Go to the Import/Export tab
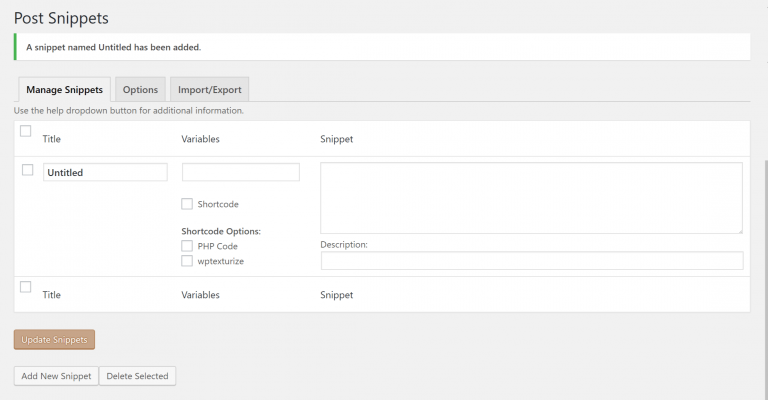Image resolution: width=768 pixels, height=400 pixels. pos(209,89)
